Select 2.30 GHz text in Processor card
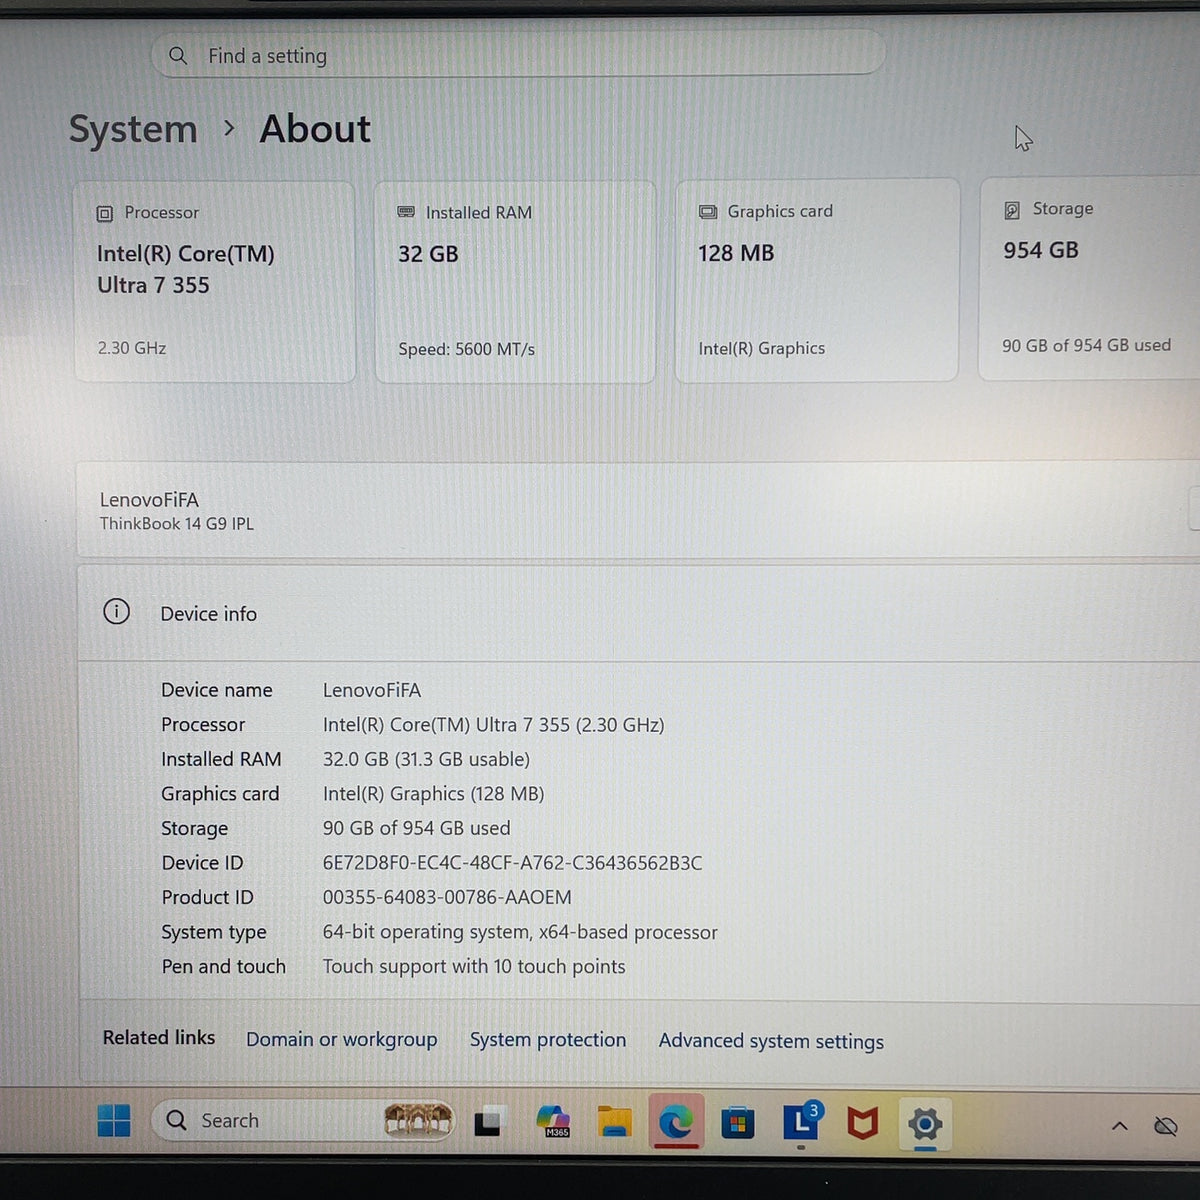This screenshot has height=1200, width=1200. point(132,348)
